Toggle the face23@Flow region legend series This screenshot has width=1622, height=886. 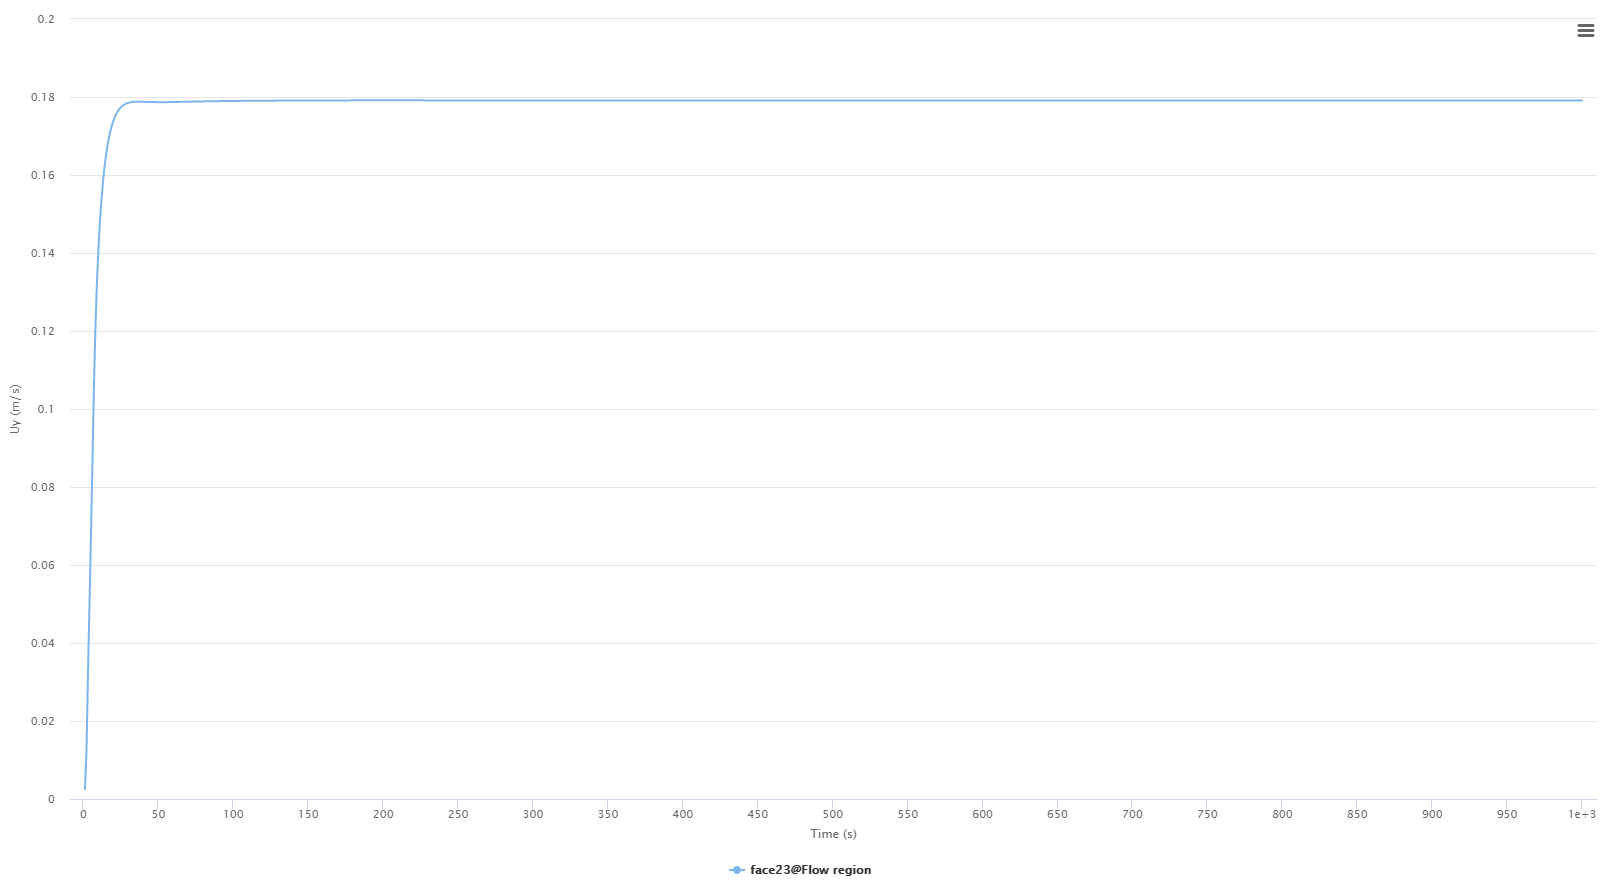[x=810, y=870]
